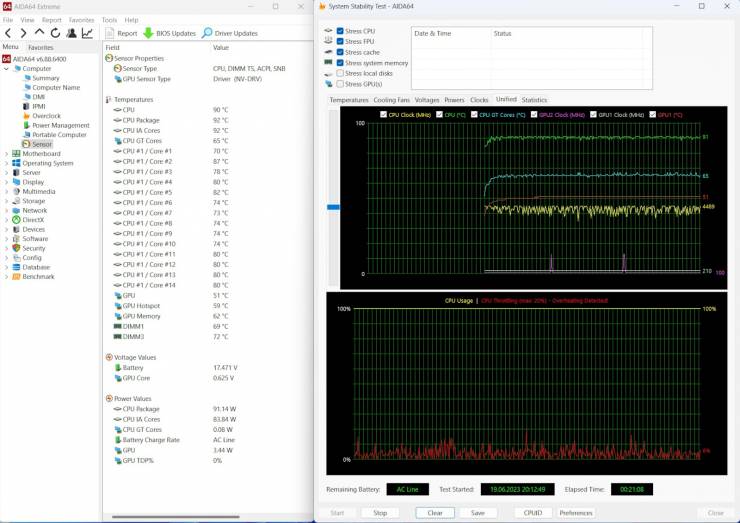Click the DirectX icon in tree
The height and width of the screenshot is (523, 740).
coord(17,219)
